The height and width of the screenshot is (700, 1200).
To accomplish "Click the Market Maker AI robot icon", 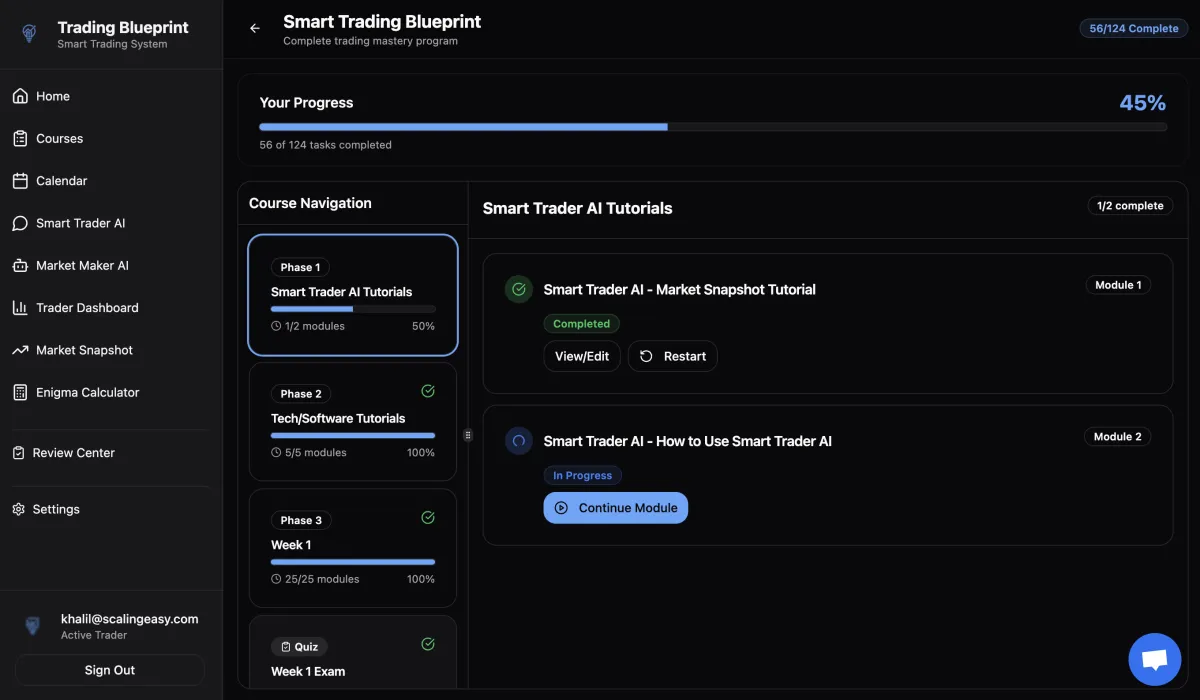I will [20, 265].
